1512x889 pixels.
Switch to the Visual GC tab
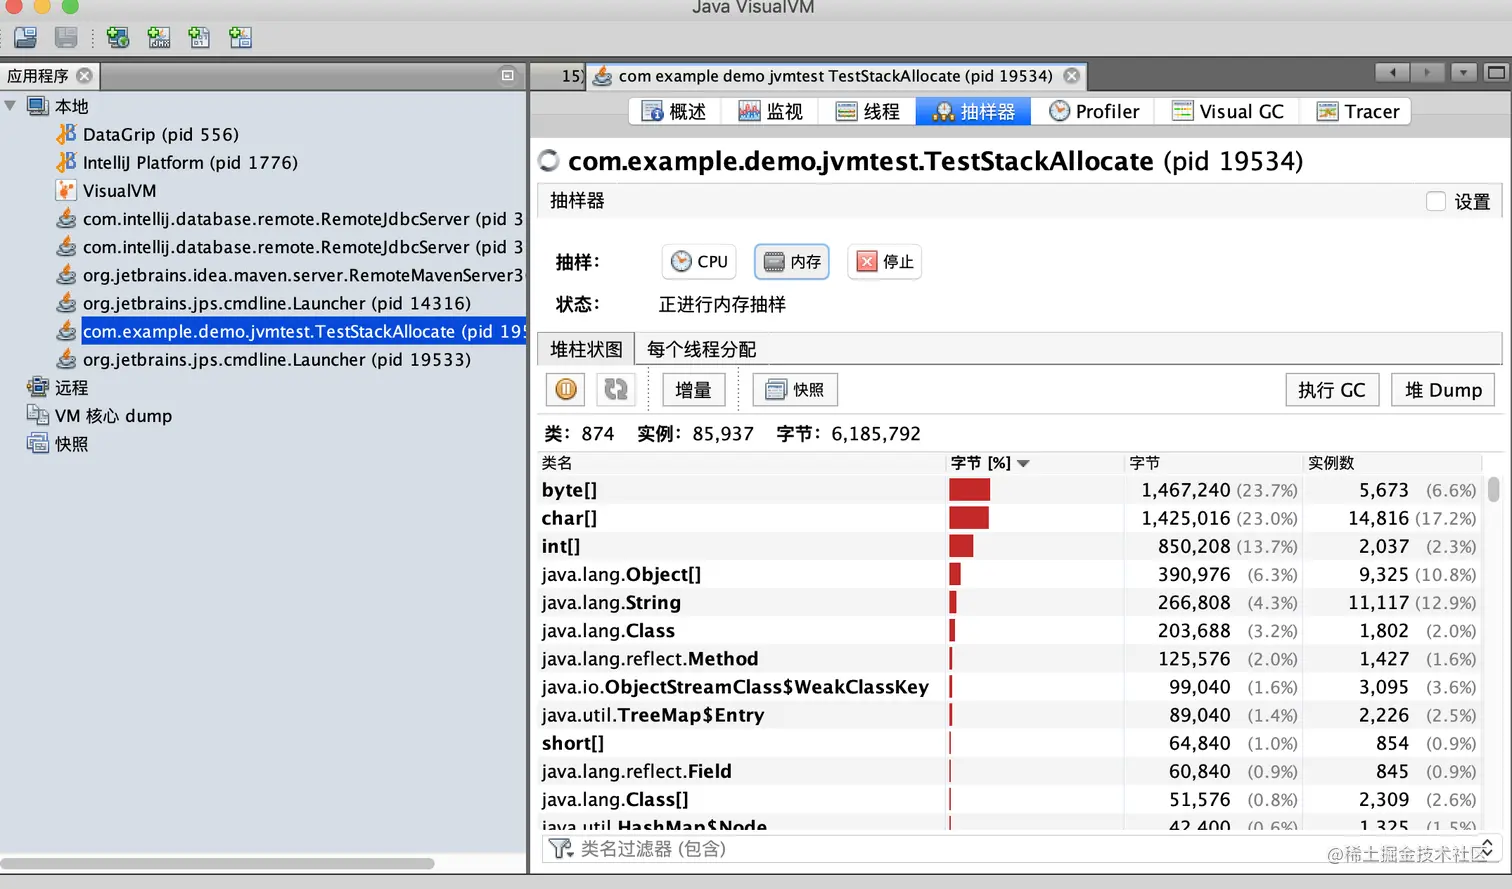click(1228, 111)
